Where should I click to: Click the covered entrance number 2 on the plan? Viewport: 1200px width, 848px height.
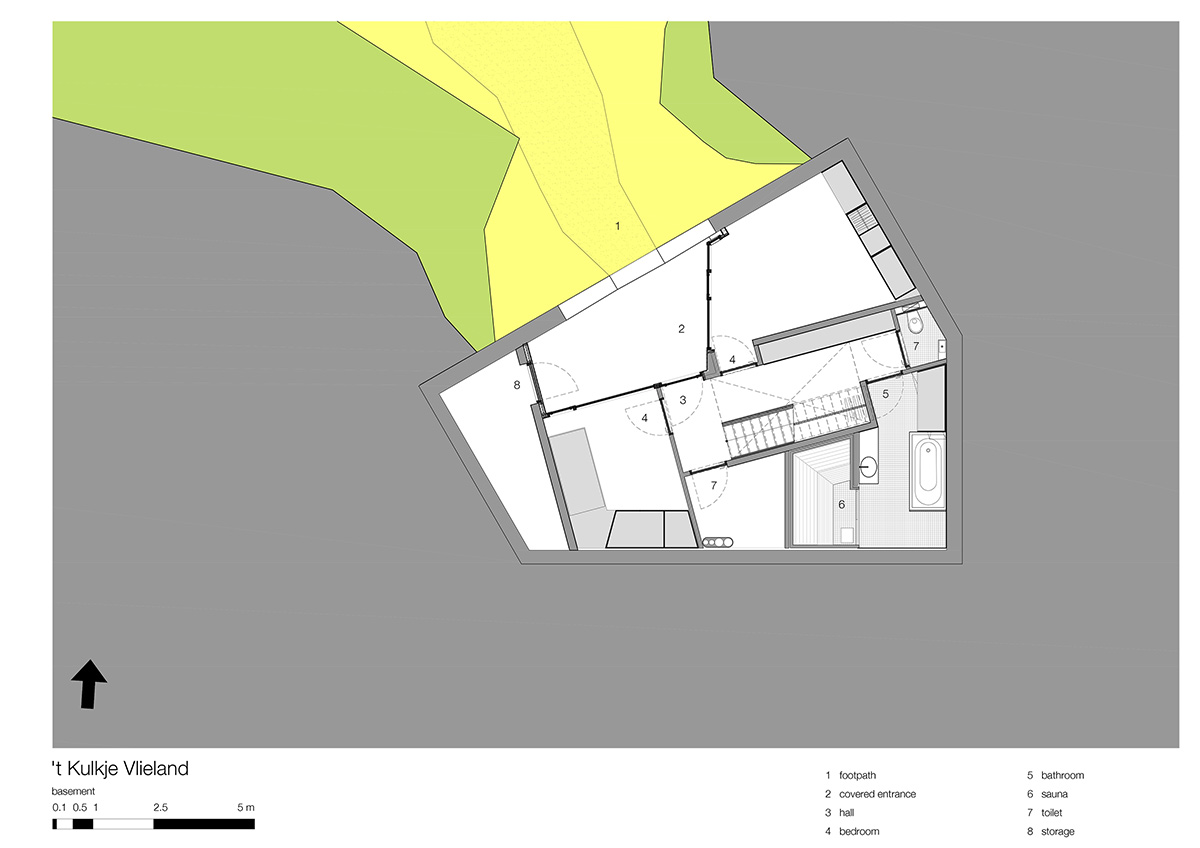(681, 329)
